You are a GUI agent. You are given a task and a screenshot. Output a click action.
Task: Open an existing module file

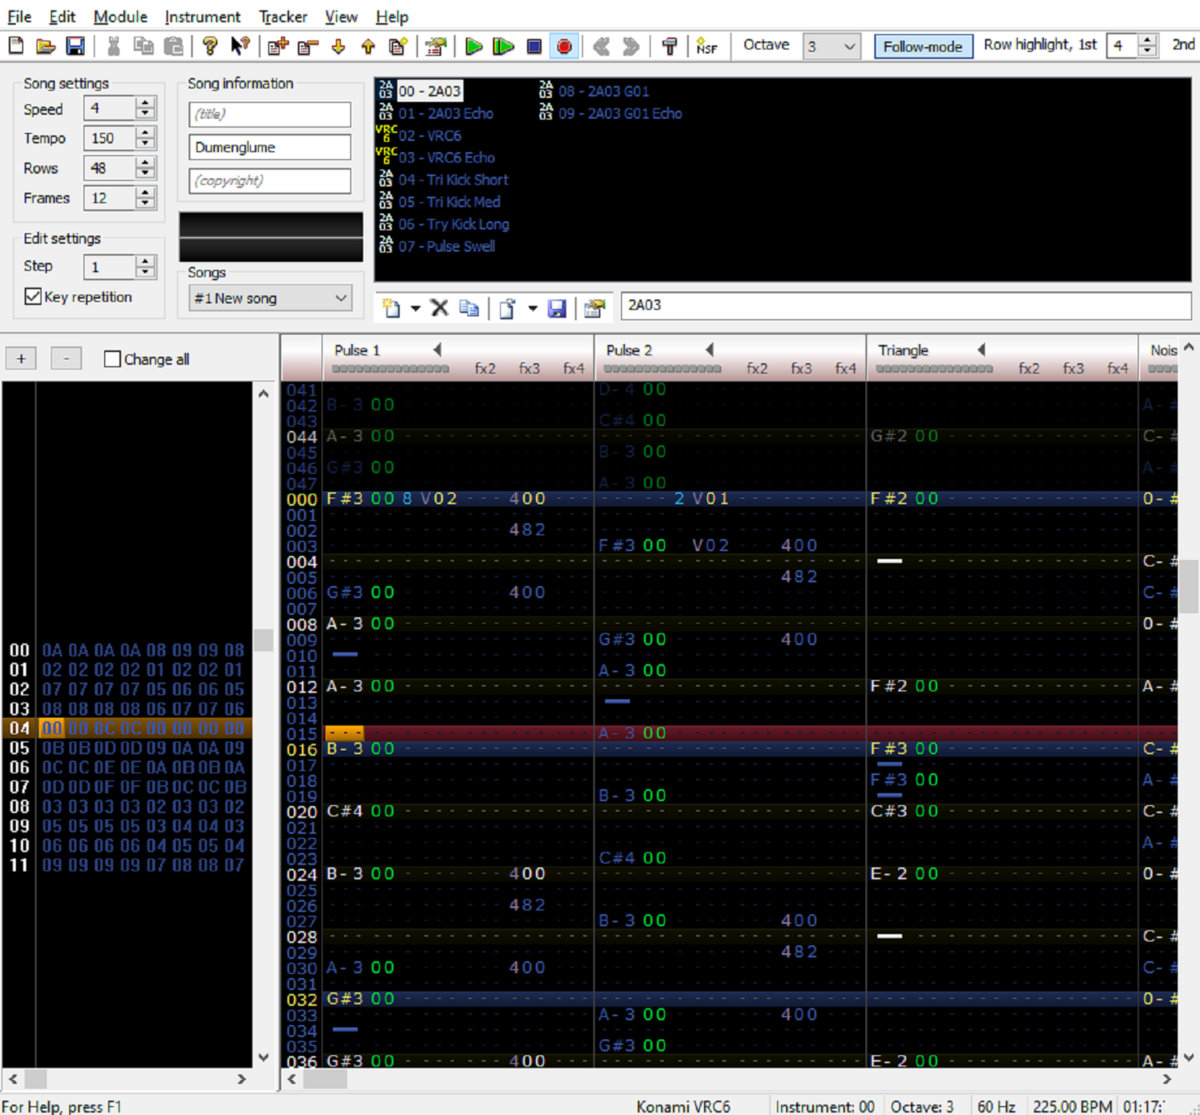(45, 46)
